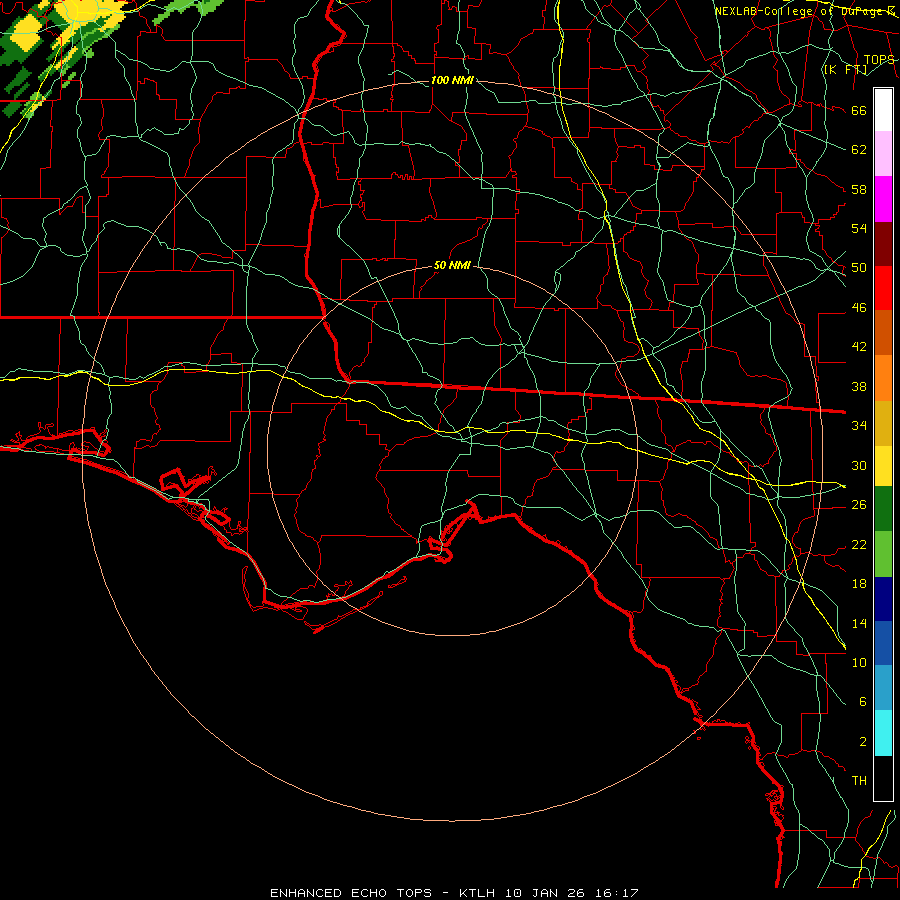
Task: Click the cyan 2 kft legend swatch
Action: click(x=883, y=733)
